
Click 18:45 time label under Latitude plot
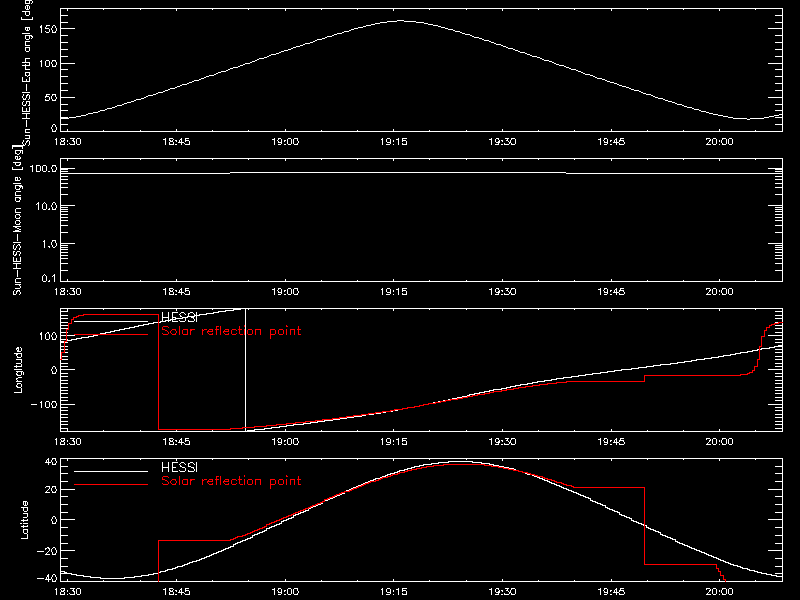coord(176,591)
